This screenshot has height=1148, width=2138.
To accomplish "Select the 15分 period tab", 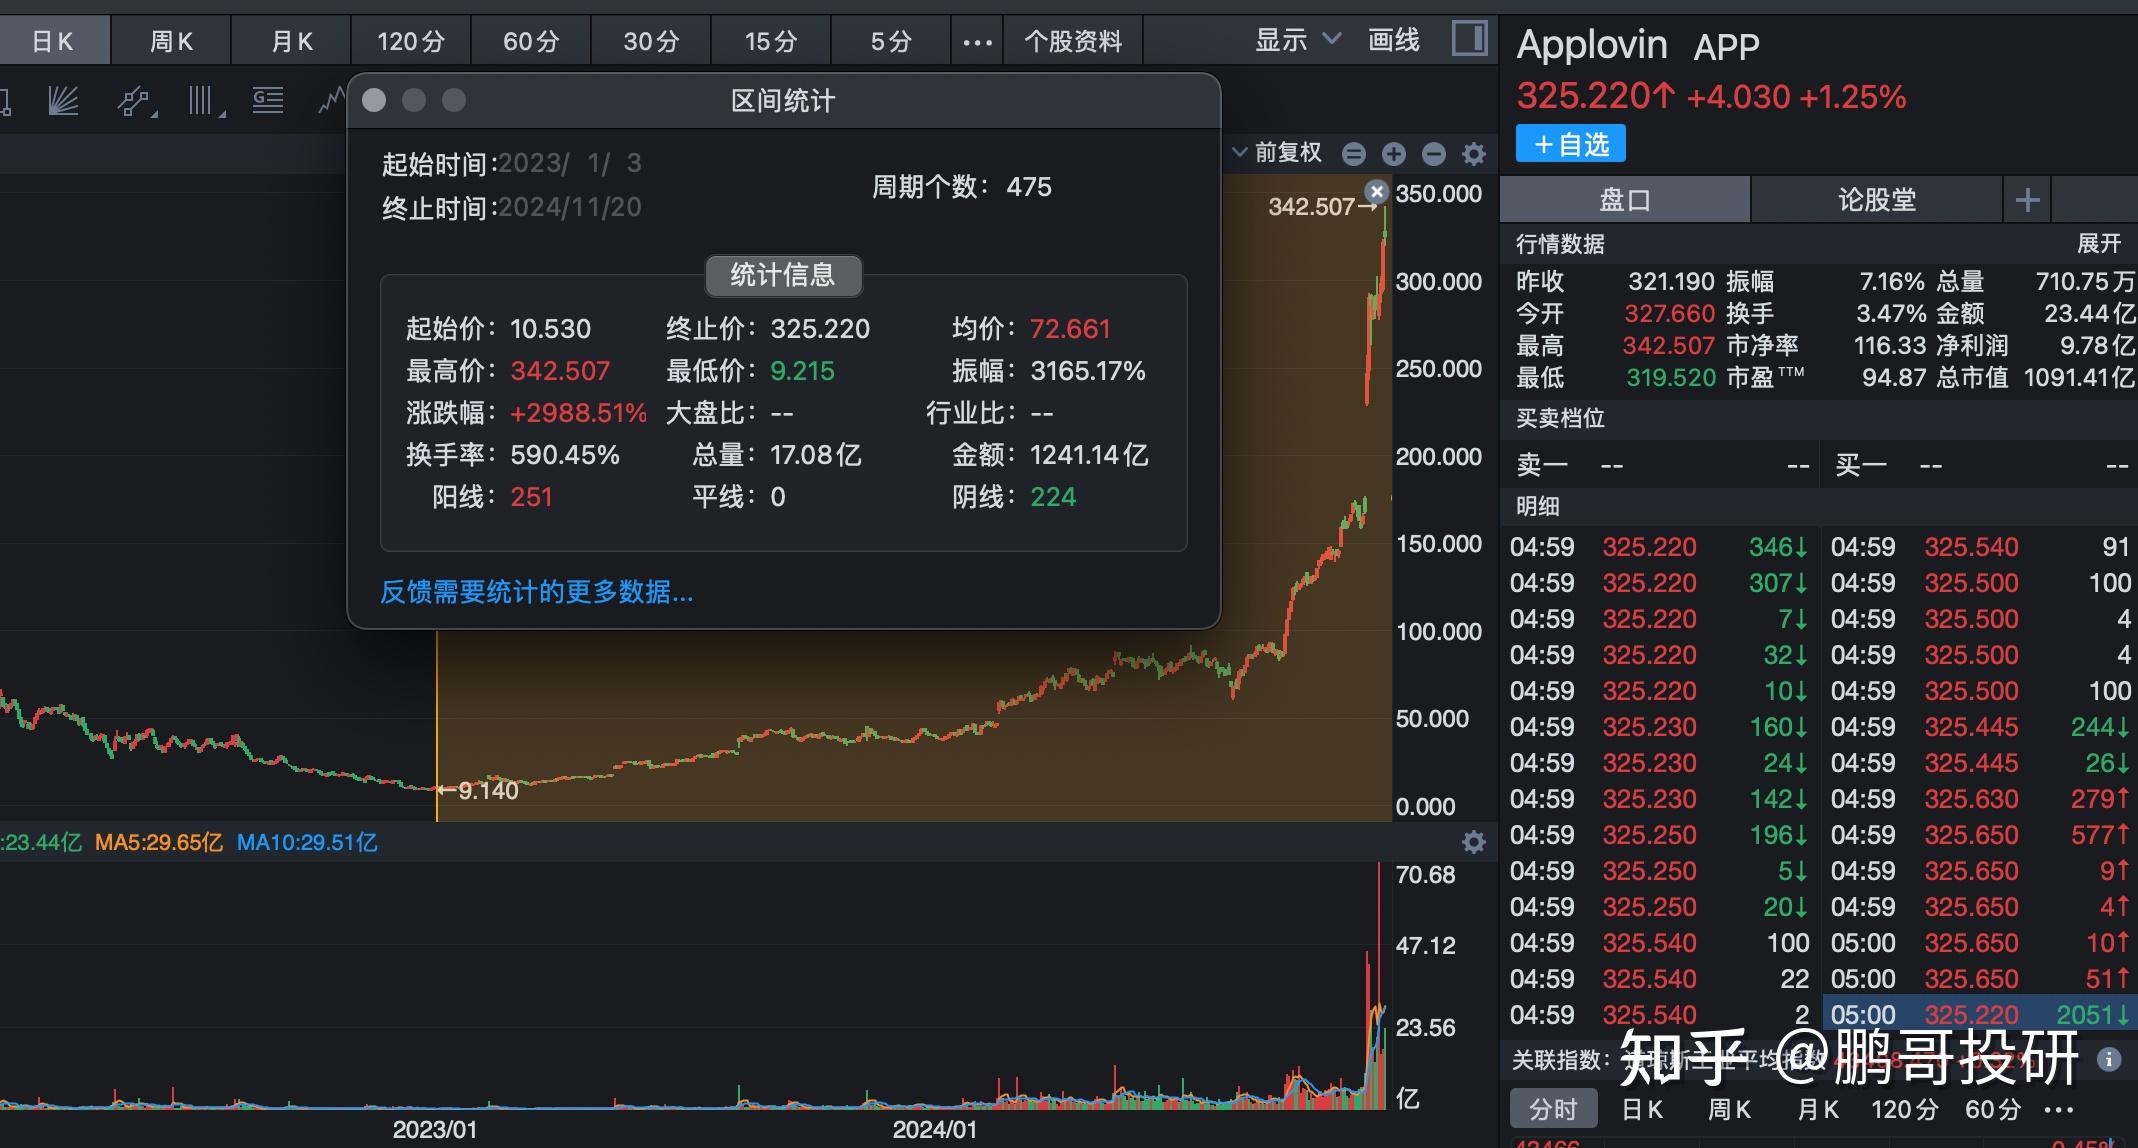I will pos(771,42).
